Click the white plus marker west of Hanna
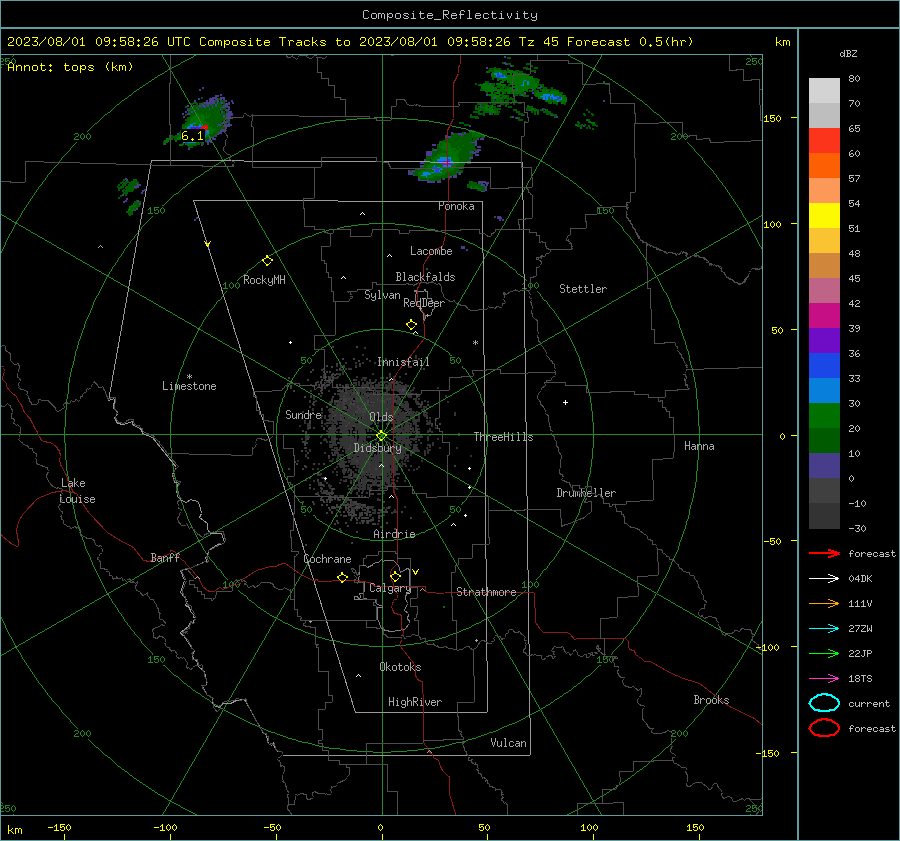Screen dimensions: 900x841 [x=565, y=402]
